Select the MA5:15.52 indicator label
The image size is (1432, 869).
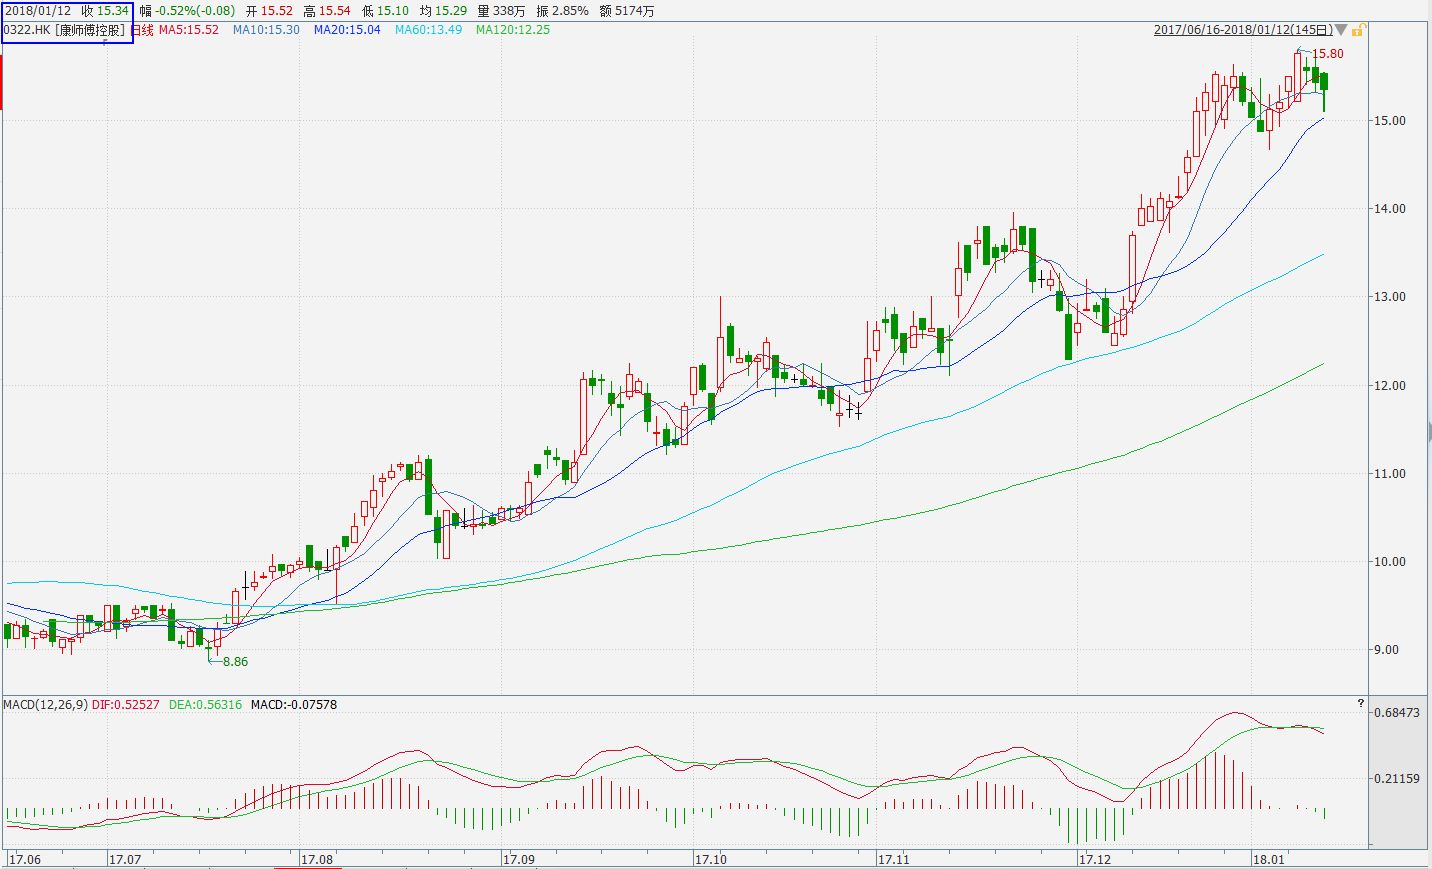click(x=189, y=30)
